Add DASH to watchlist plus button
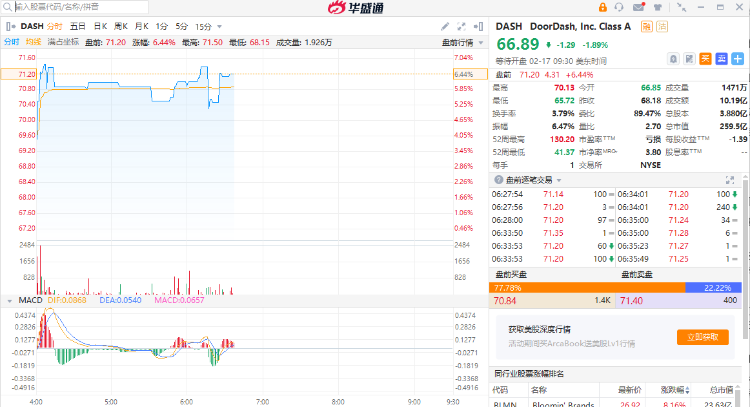Screen dimensions: 750x407 pos(738,59)
